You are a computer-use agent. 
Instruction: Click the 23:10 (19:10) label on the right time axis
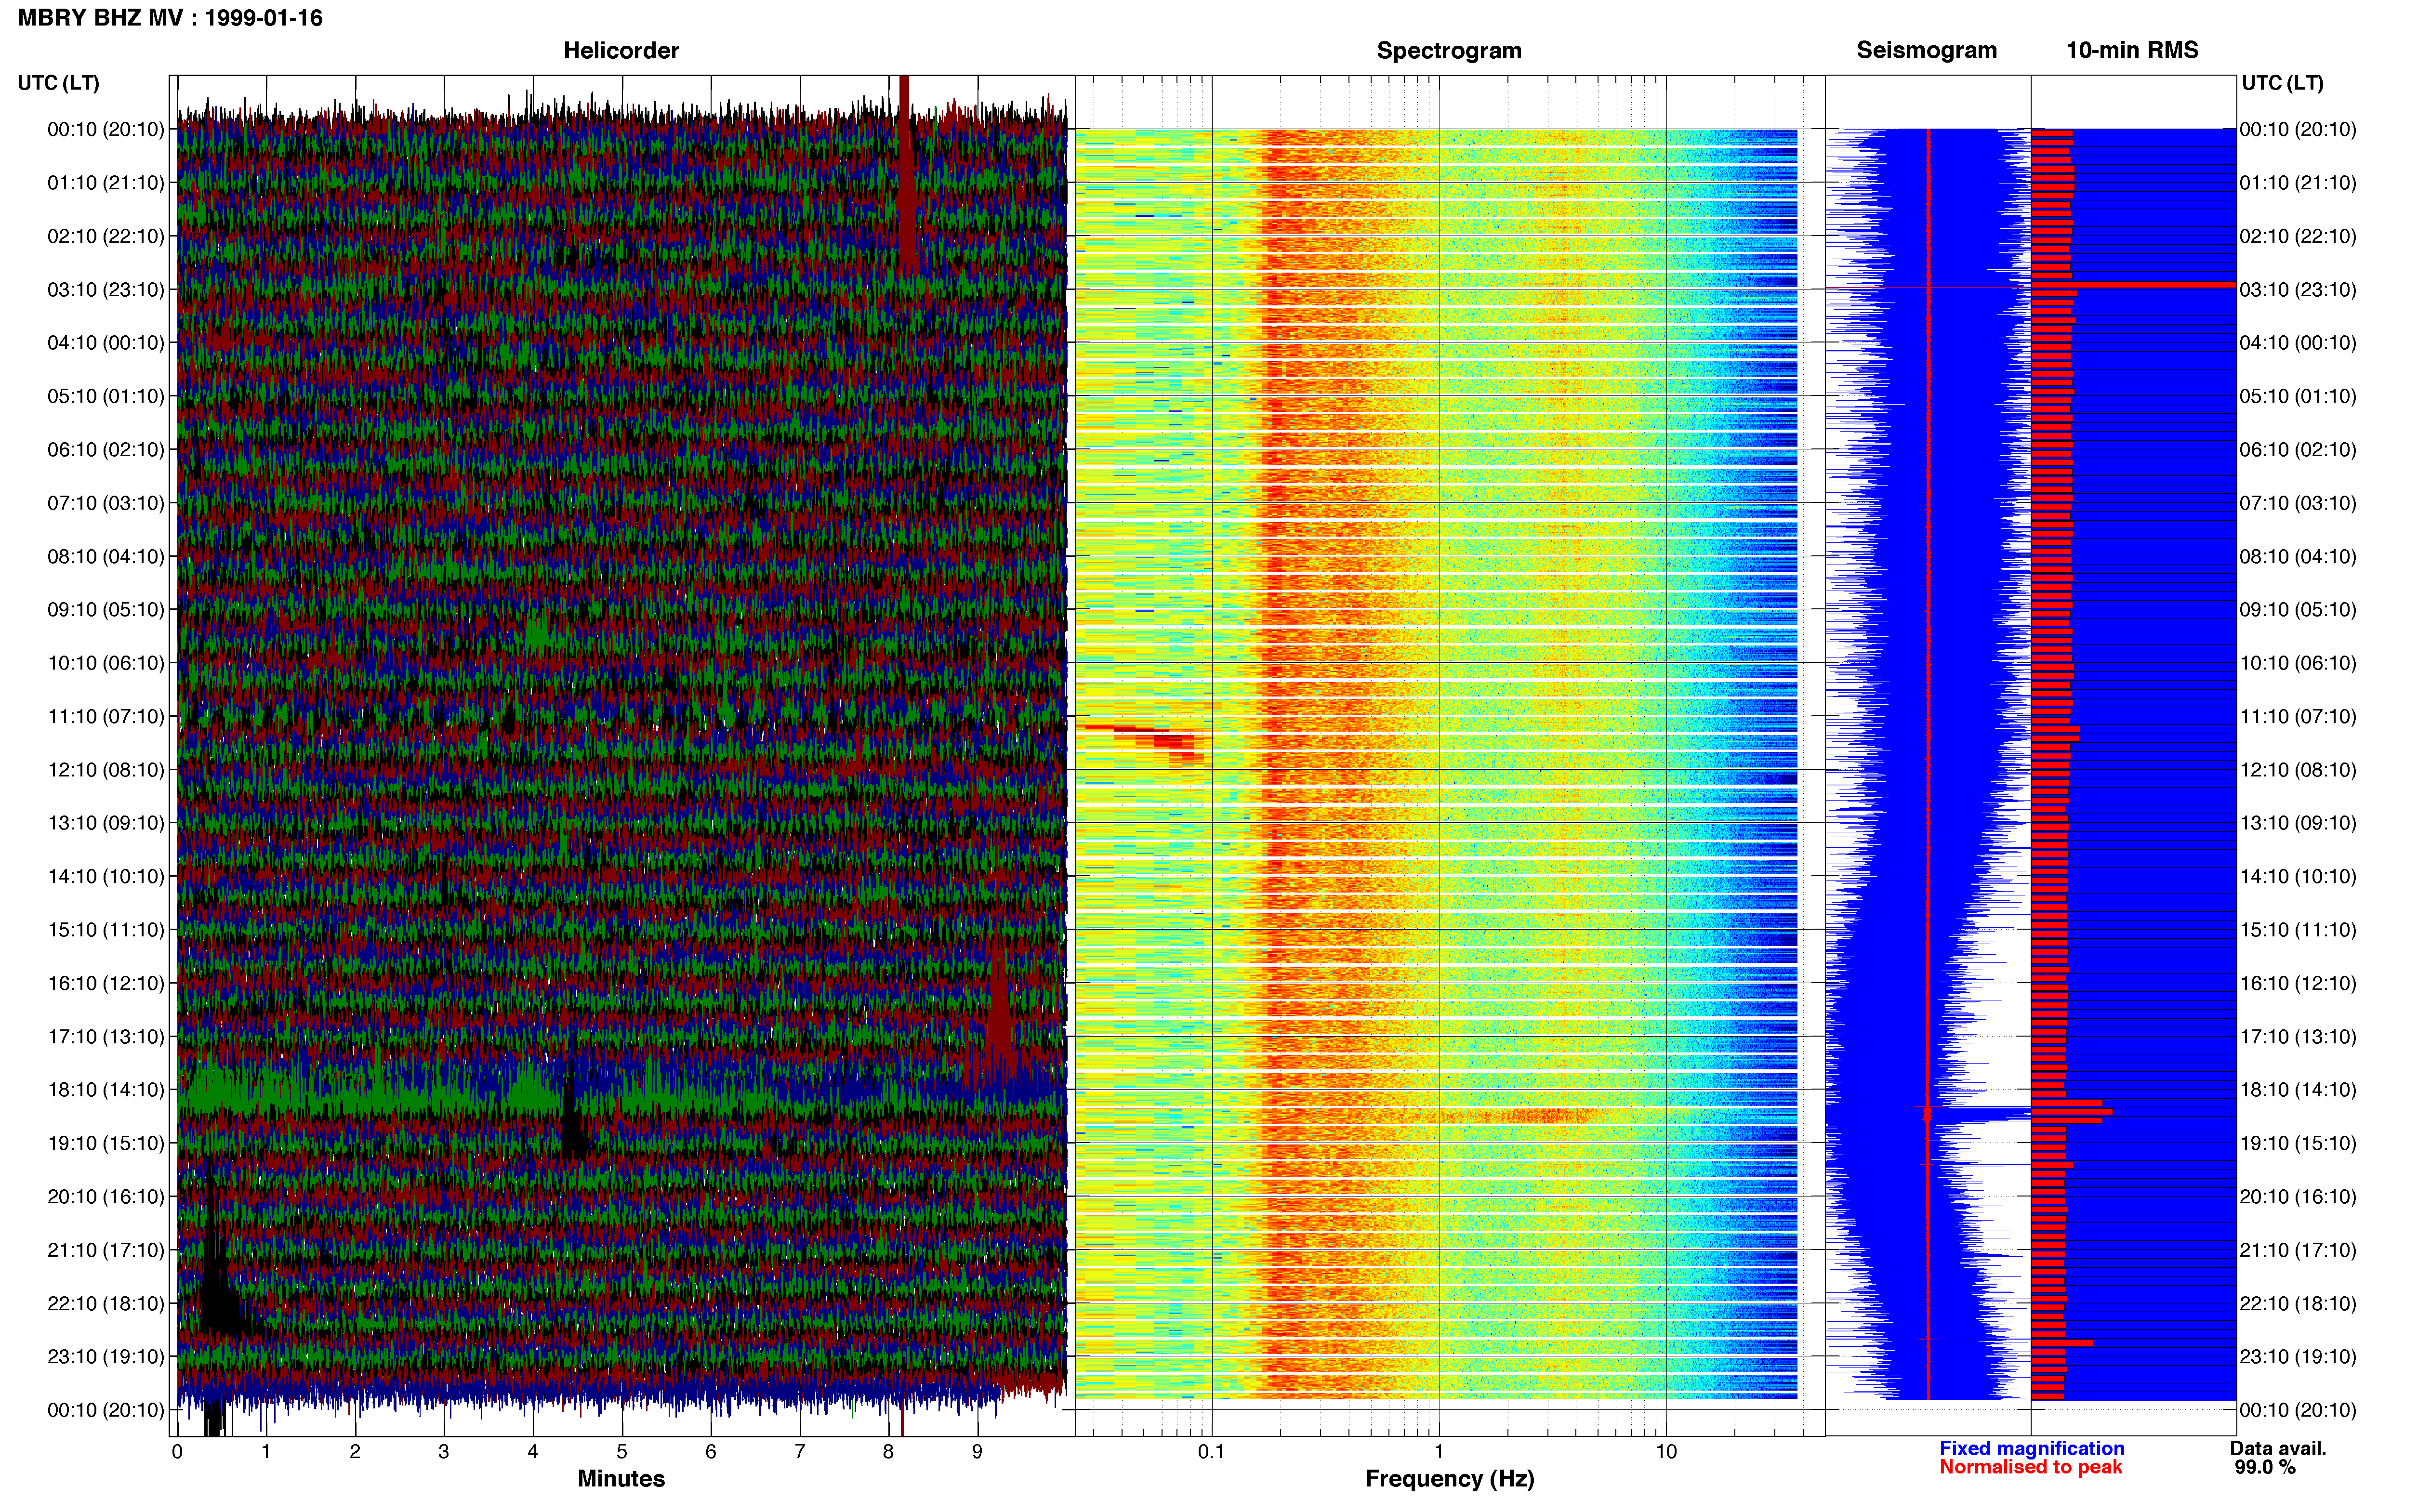[x=2298, y=1357]
